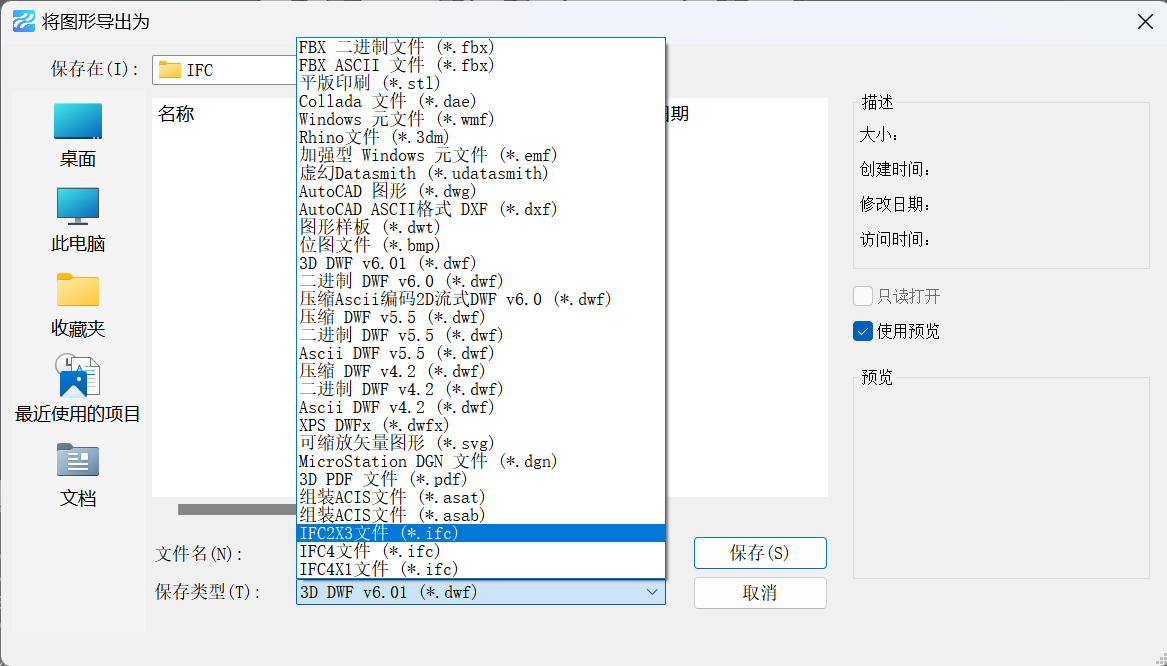
Task: Choose AutoCAD 图形 (*.dwg) format
Action: [481, 191]
